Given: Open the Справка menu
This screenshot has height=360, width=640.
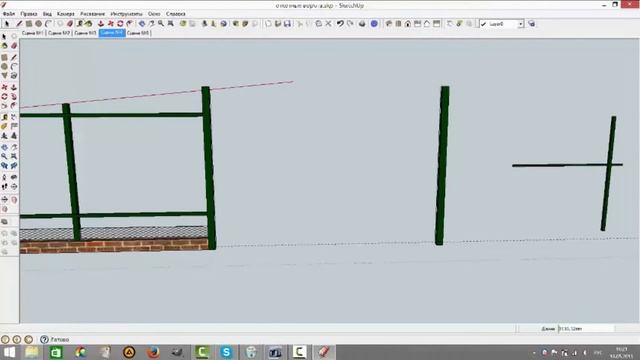Looking at the screenshot, I should [x=176, y=14].
